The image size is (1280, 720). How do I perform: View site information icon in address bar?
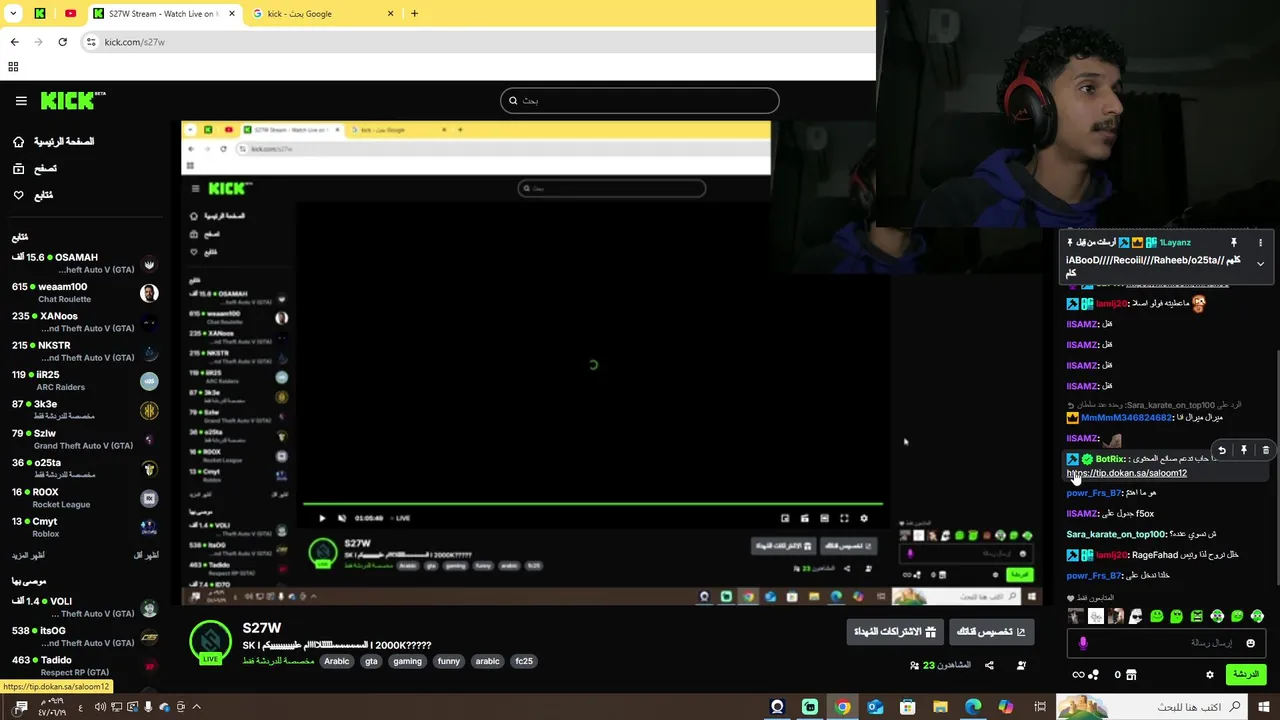[x=91, y=42]
